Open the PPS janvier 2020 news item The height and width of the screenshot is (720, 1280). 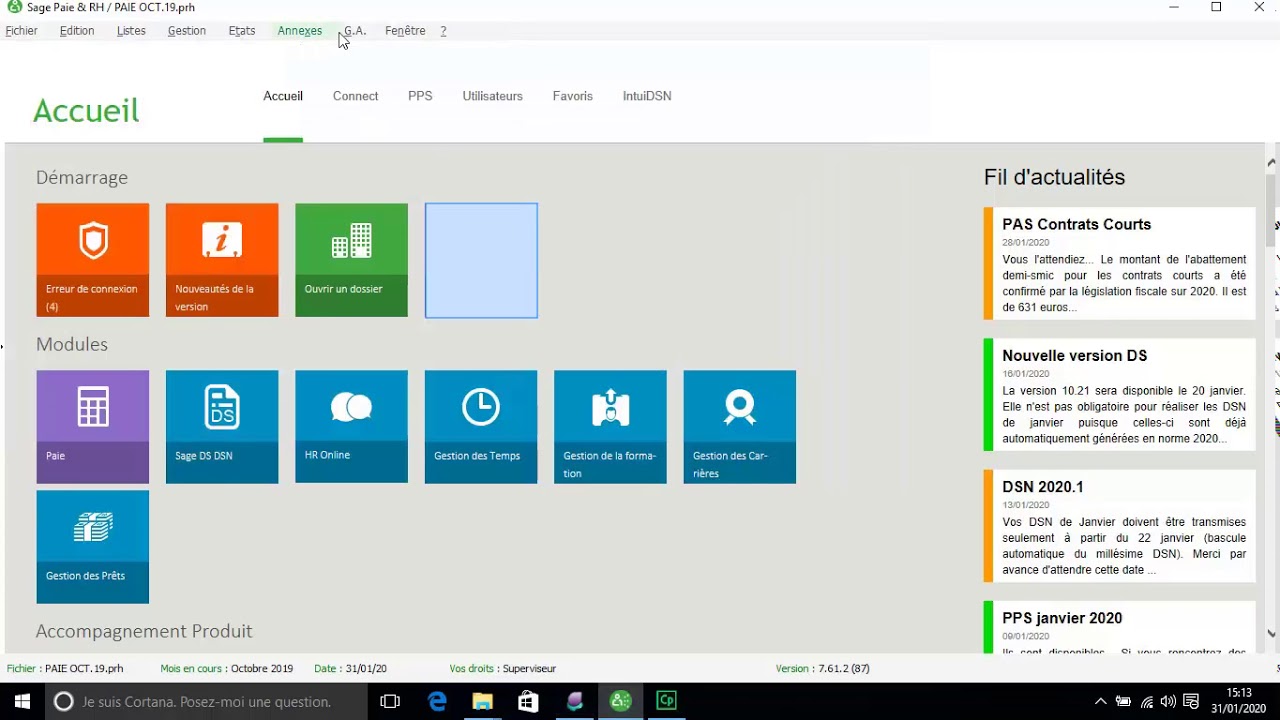pyautogui.click(x=1120, y=628)
